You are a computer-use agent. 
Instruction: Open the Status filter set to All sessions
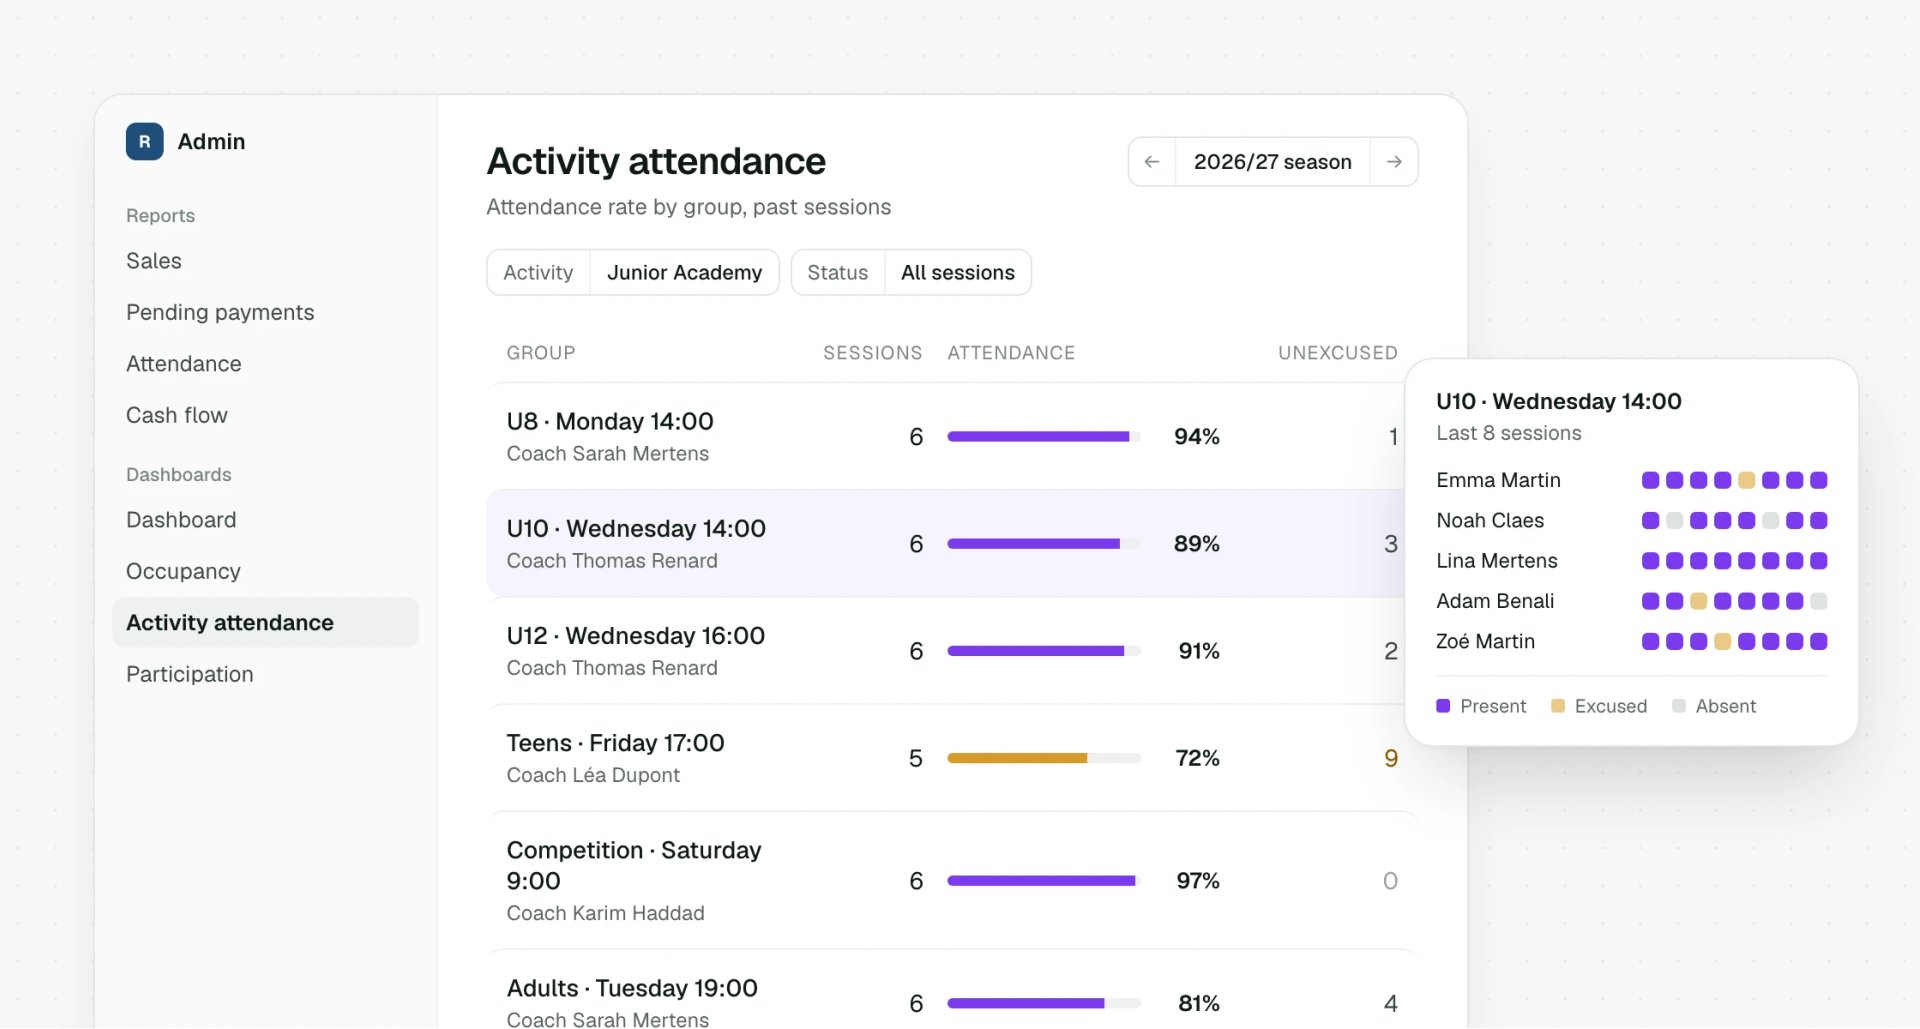click(x=911, y=272)
